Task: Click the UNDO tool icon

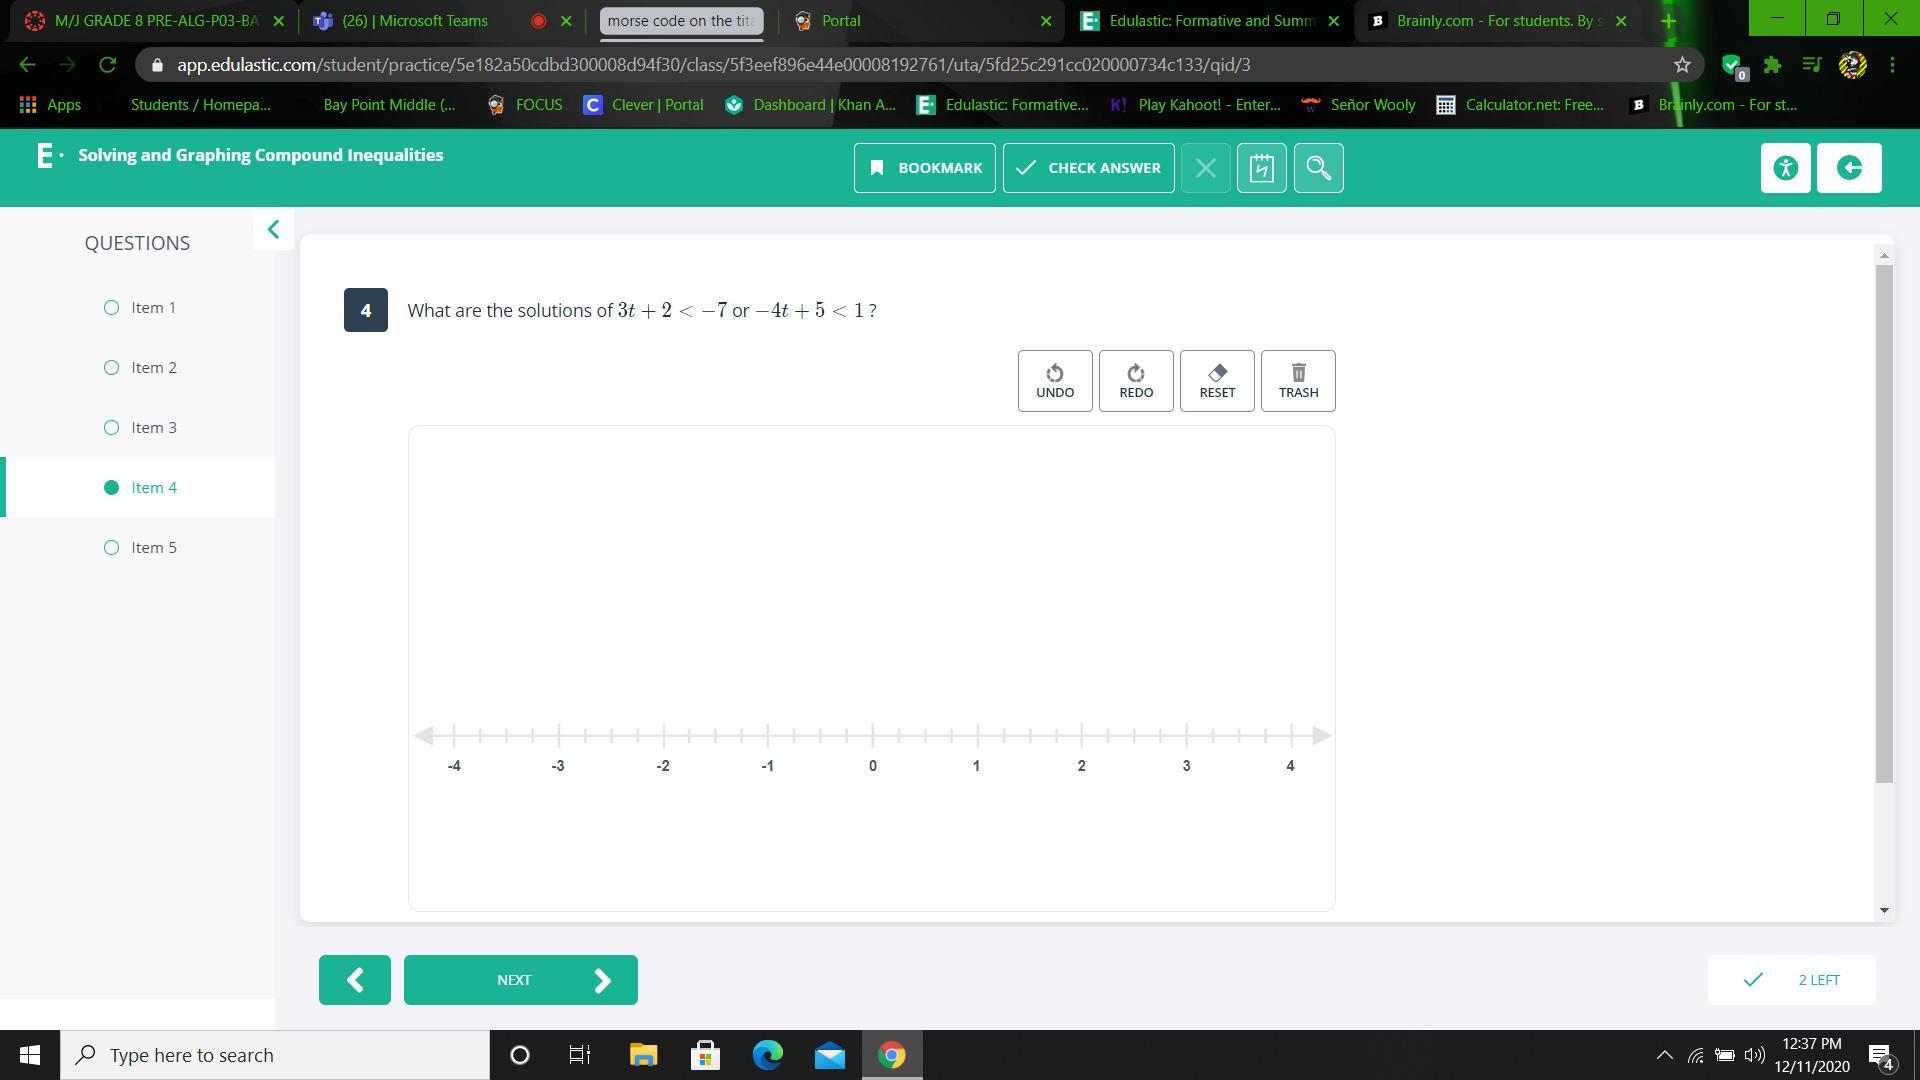Action: [1054, 373]
